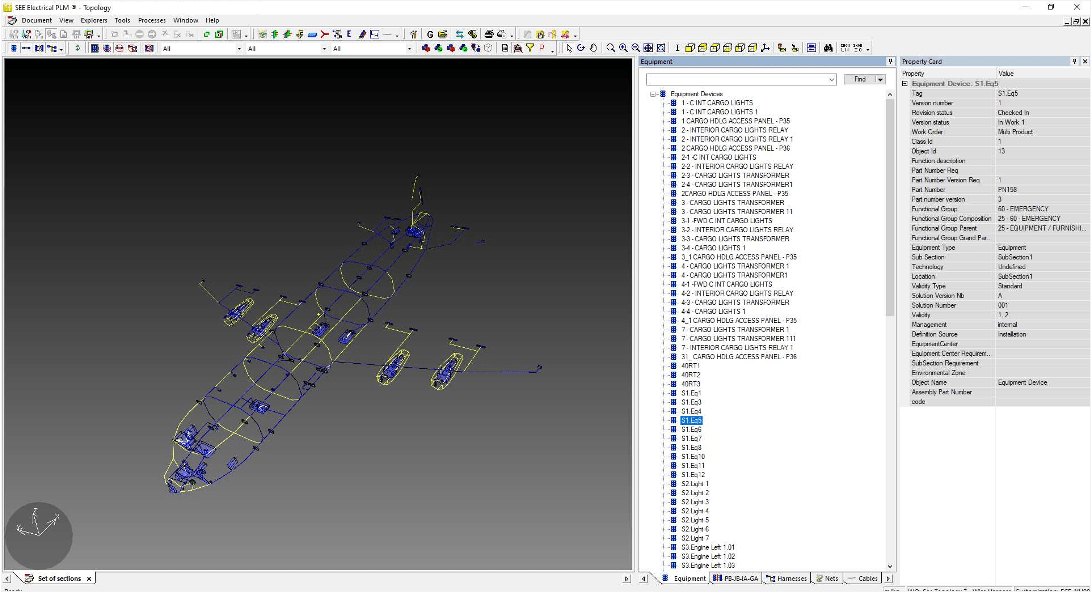Open the Processes menu

tap(150, 19)
